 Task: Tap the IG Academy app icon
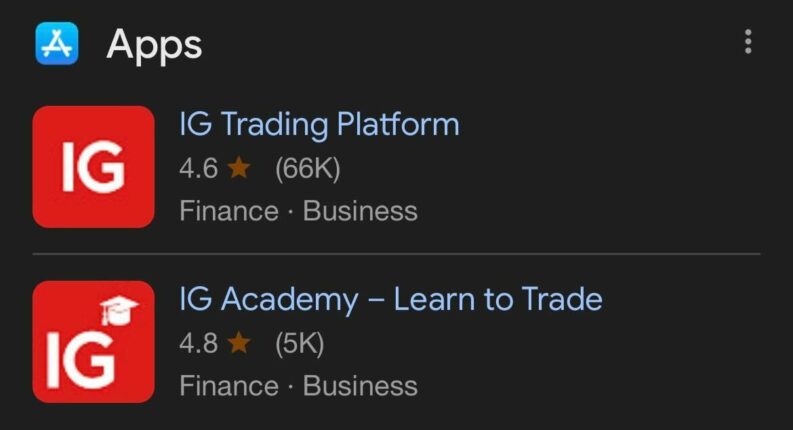[x=93, y=342]
